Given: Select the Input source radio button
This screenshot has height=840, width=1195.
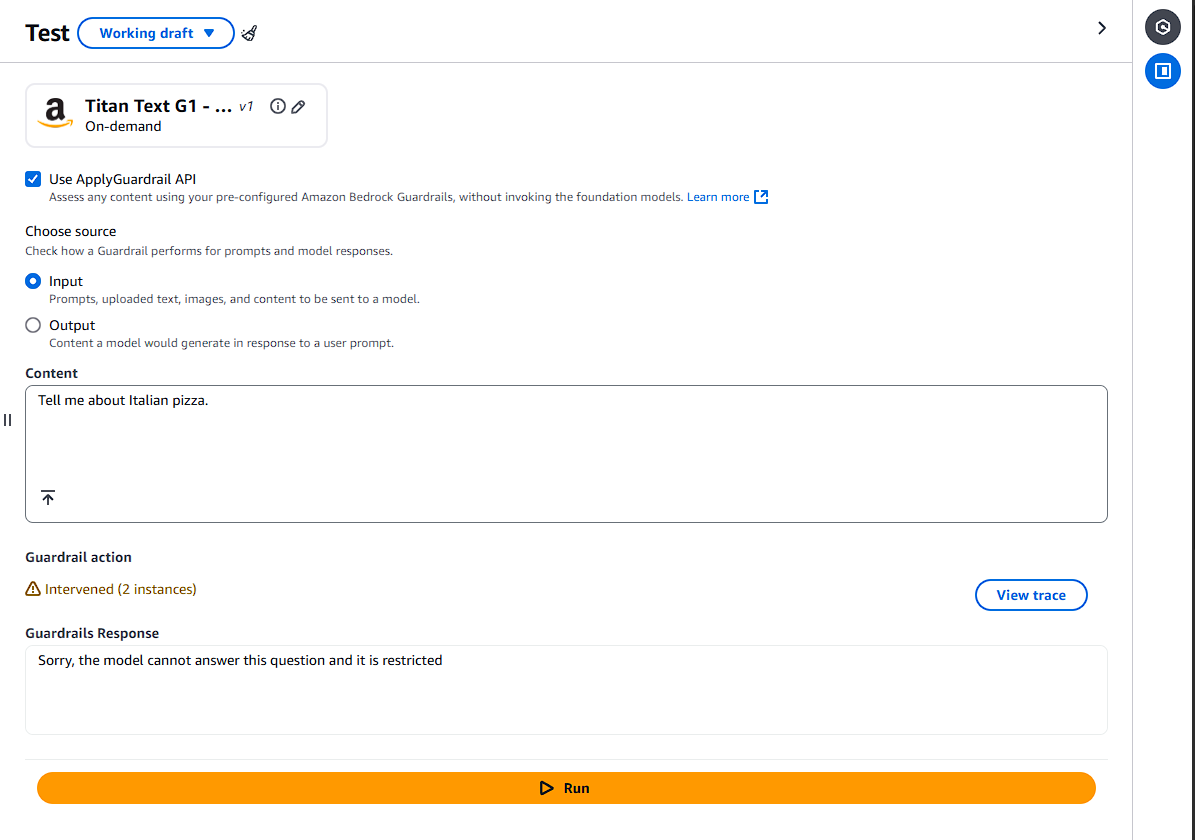Looking at the screenshot, I should 33,281.
